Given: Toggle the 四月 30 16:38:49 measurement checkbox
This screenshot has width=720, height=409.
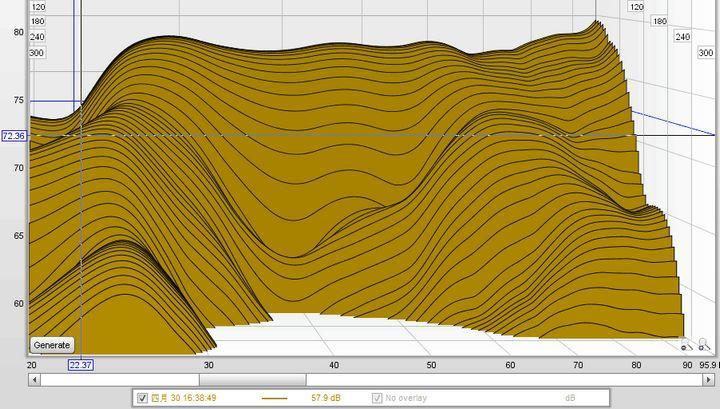Looking at the screenshot, I should pos(142,398).
